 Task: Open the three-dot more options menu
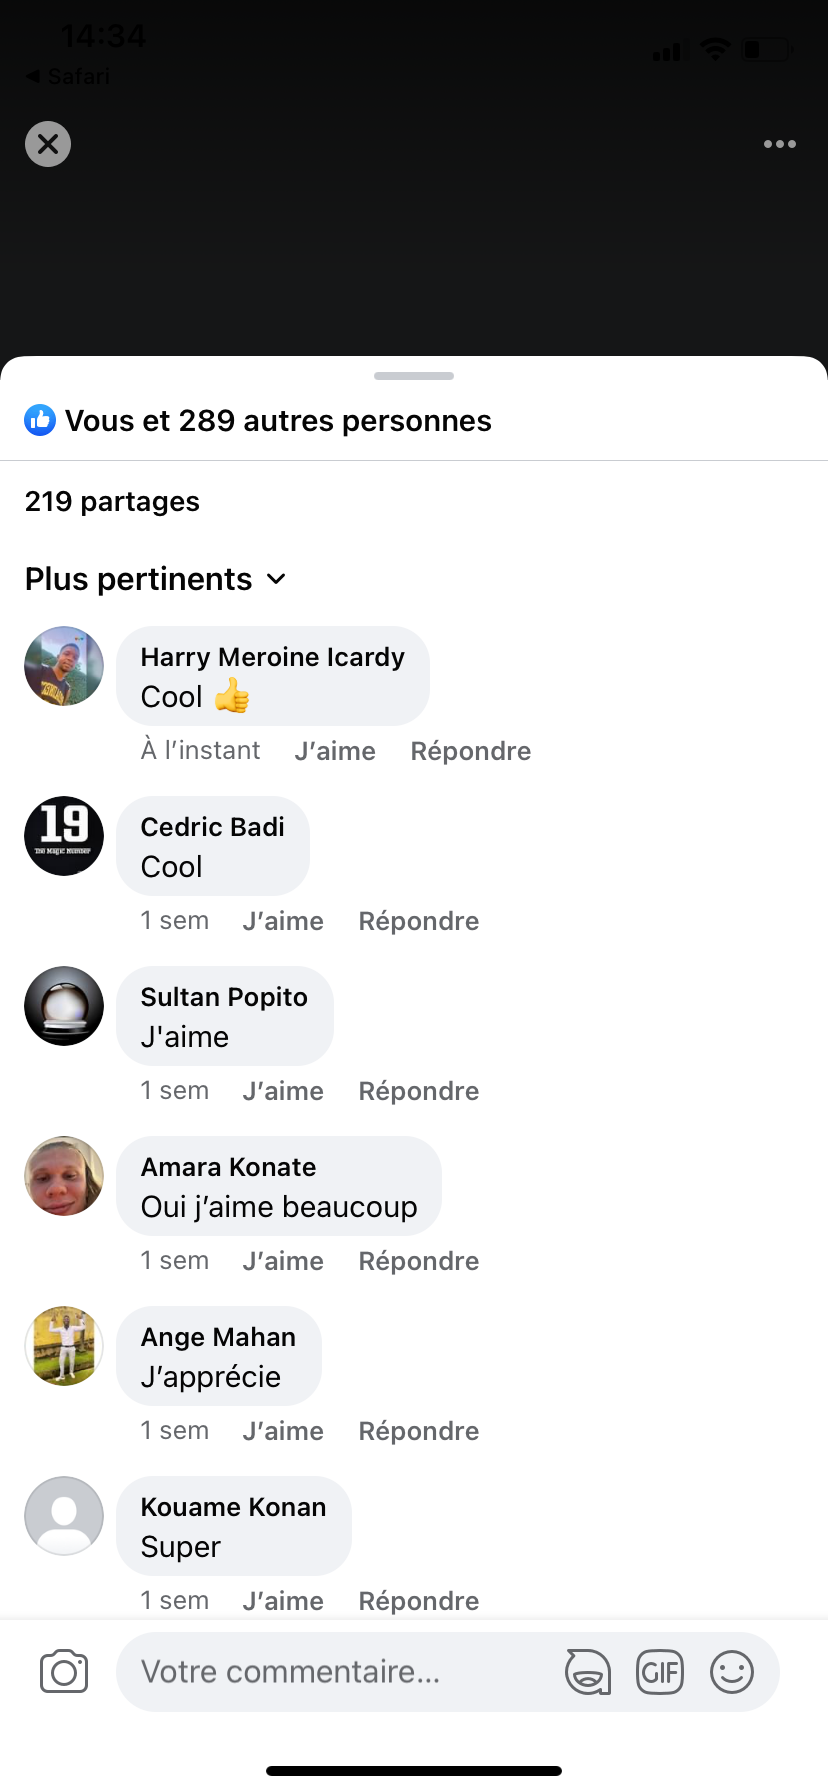point(780,144)
